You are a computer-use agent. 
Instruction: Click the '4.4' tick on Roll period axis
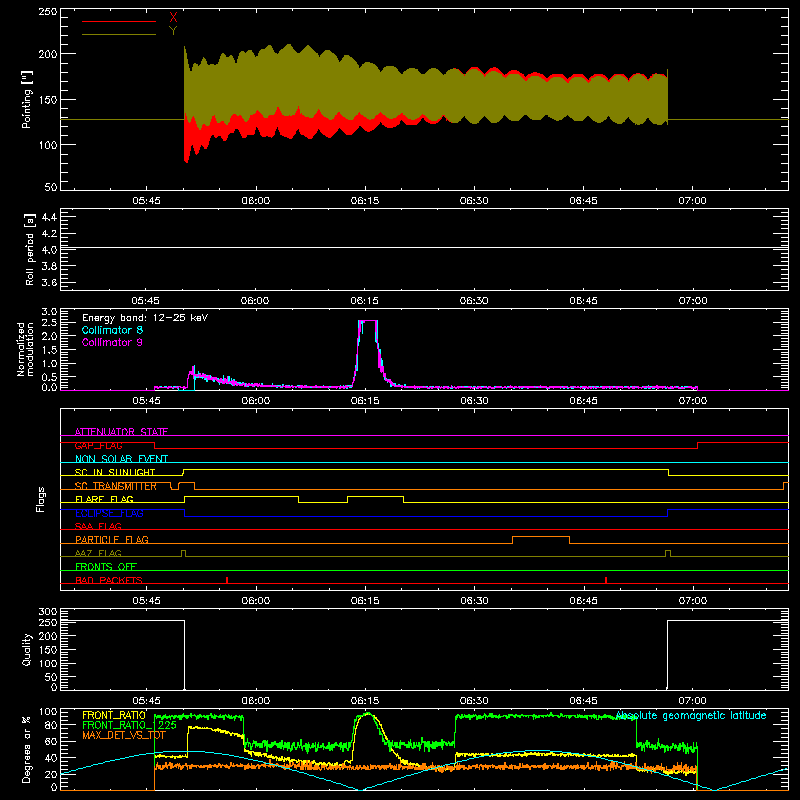(x=49, y=217)
